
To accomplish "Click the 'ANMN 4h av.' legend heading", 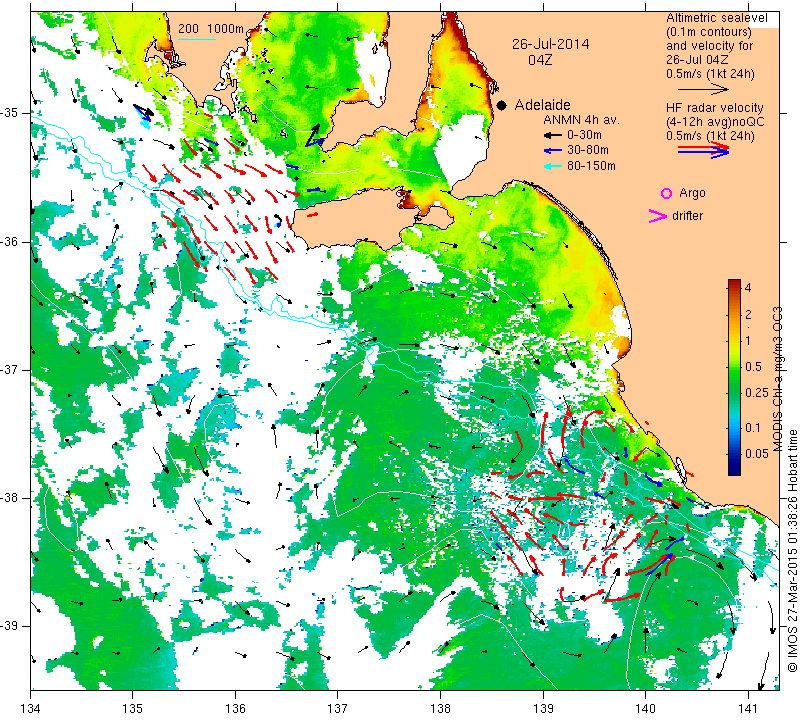I will pos(581,120).
